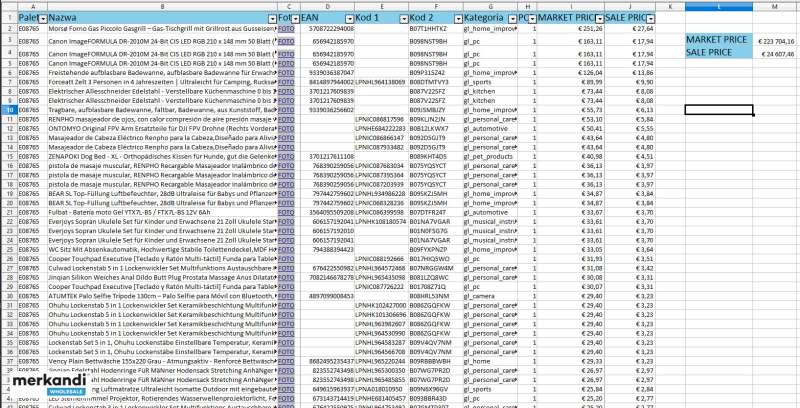Select market price cell € 251,26
Image resolution: width=800 pixels, height=408 pixels.
571,29
